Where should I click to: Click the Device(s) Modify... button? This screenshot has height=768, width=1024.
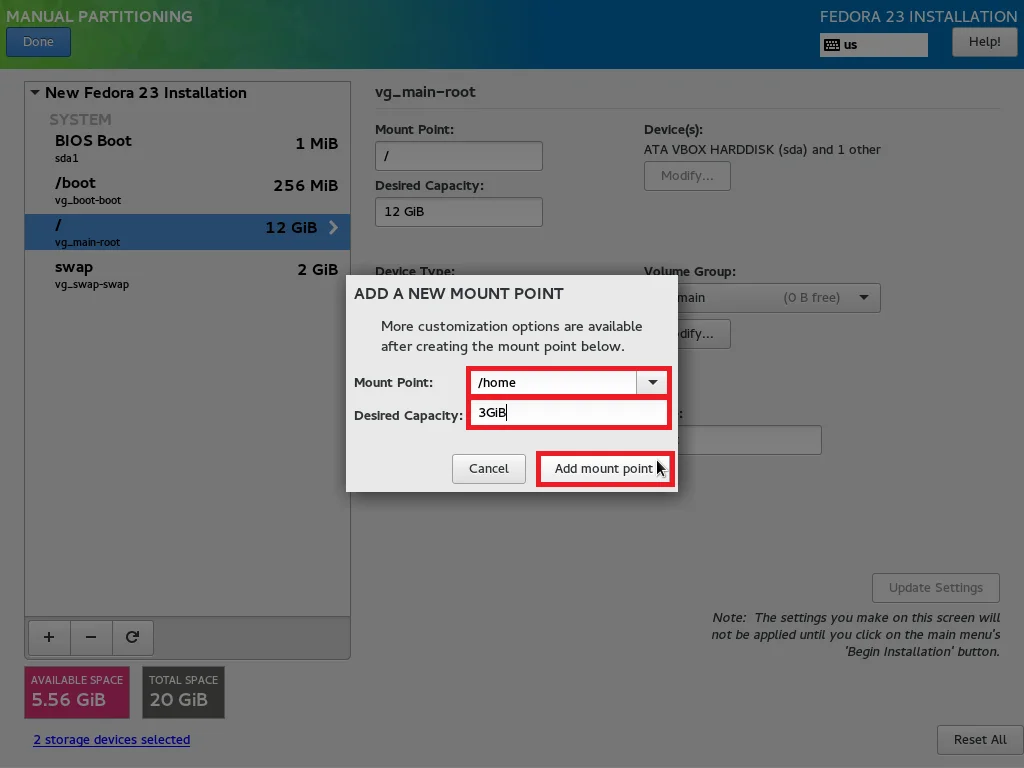tap(687, 176)
